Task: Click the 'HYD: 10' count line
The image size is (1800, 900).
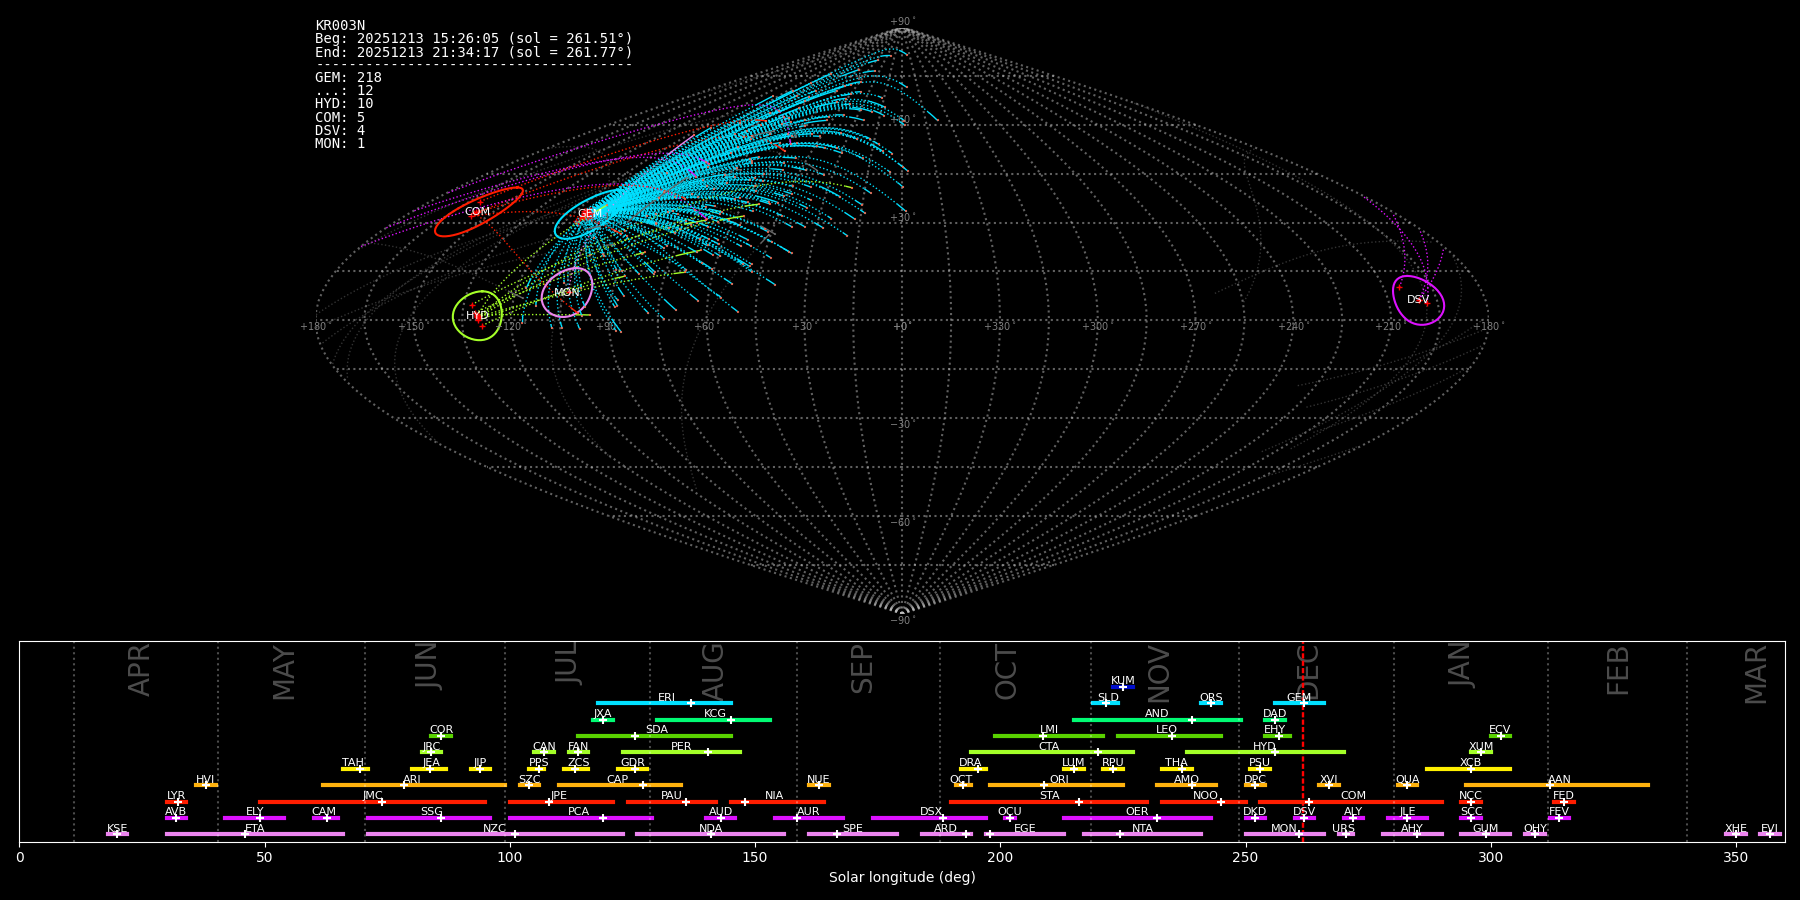Action: click(x=344, y=104)
